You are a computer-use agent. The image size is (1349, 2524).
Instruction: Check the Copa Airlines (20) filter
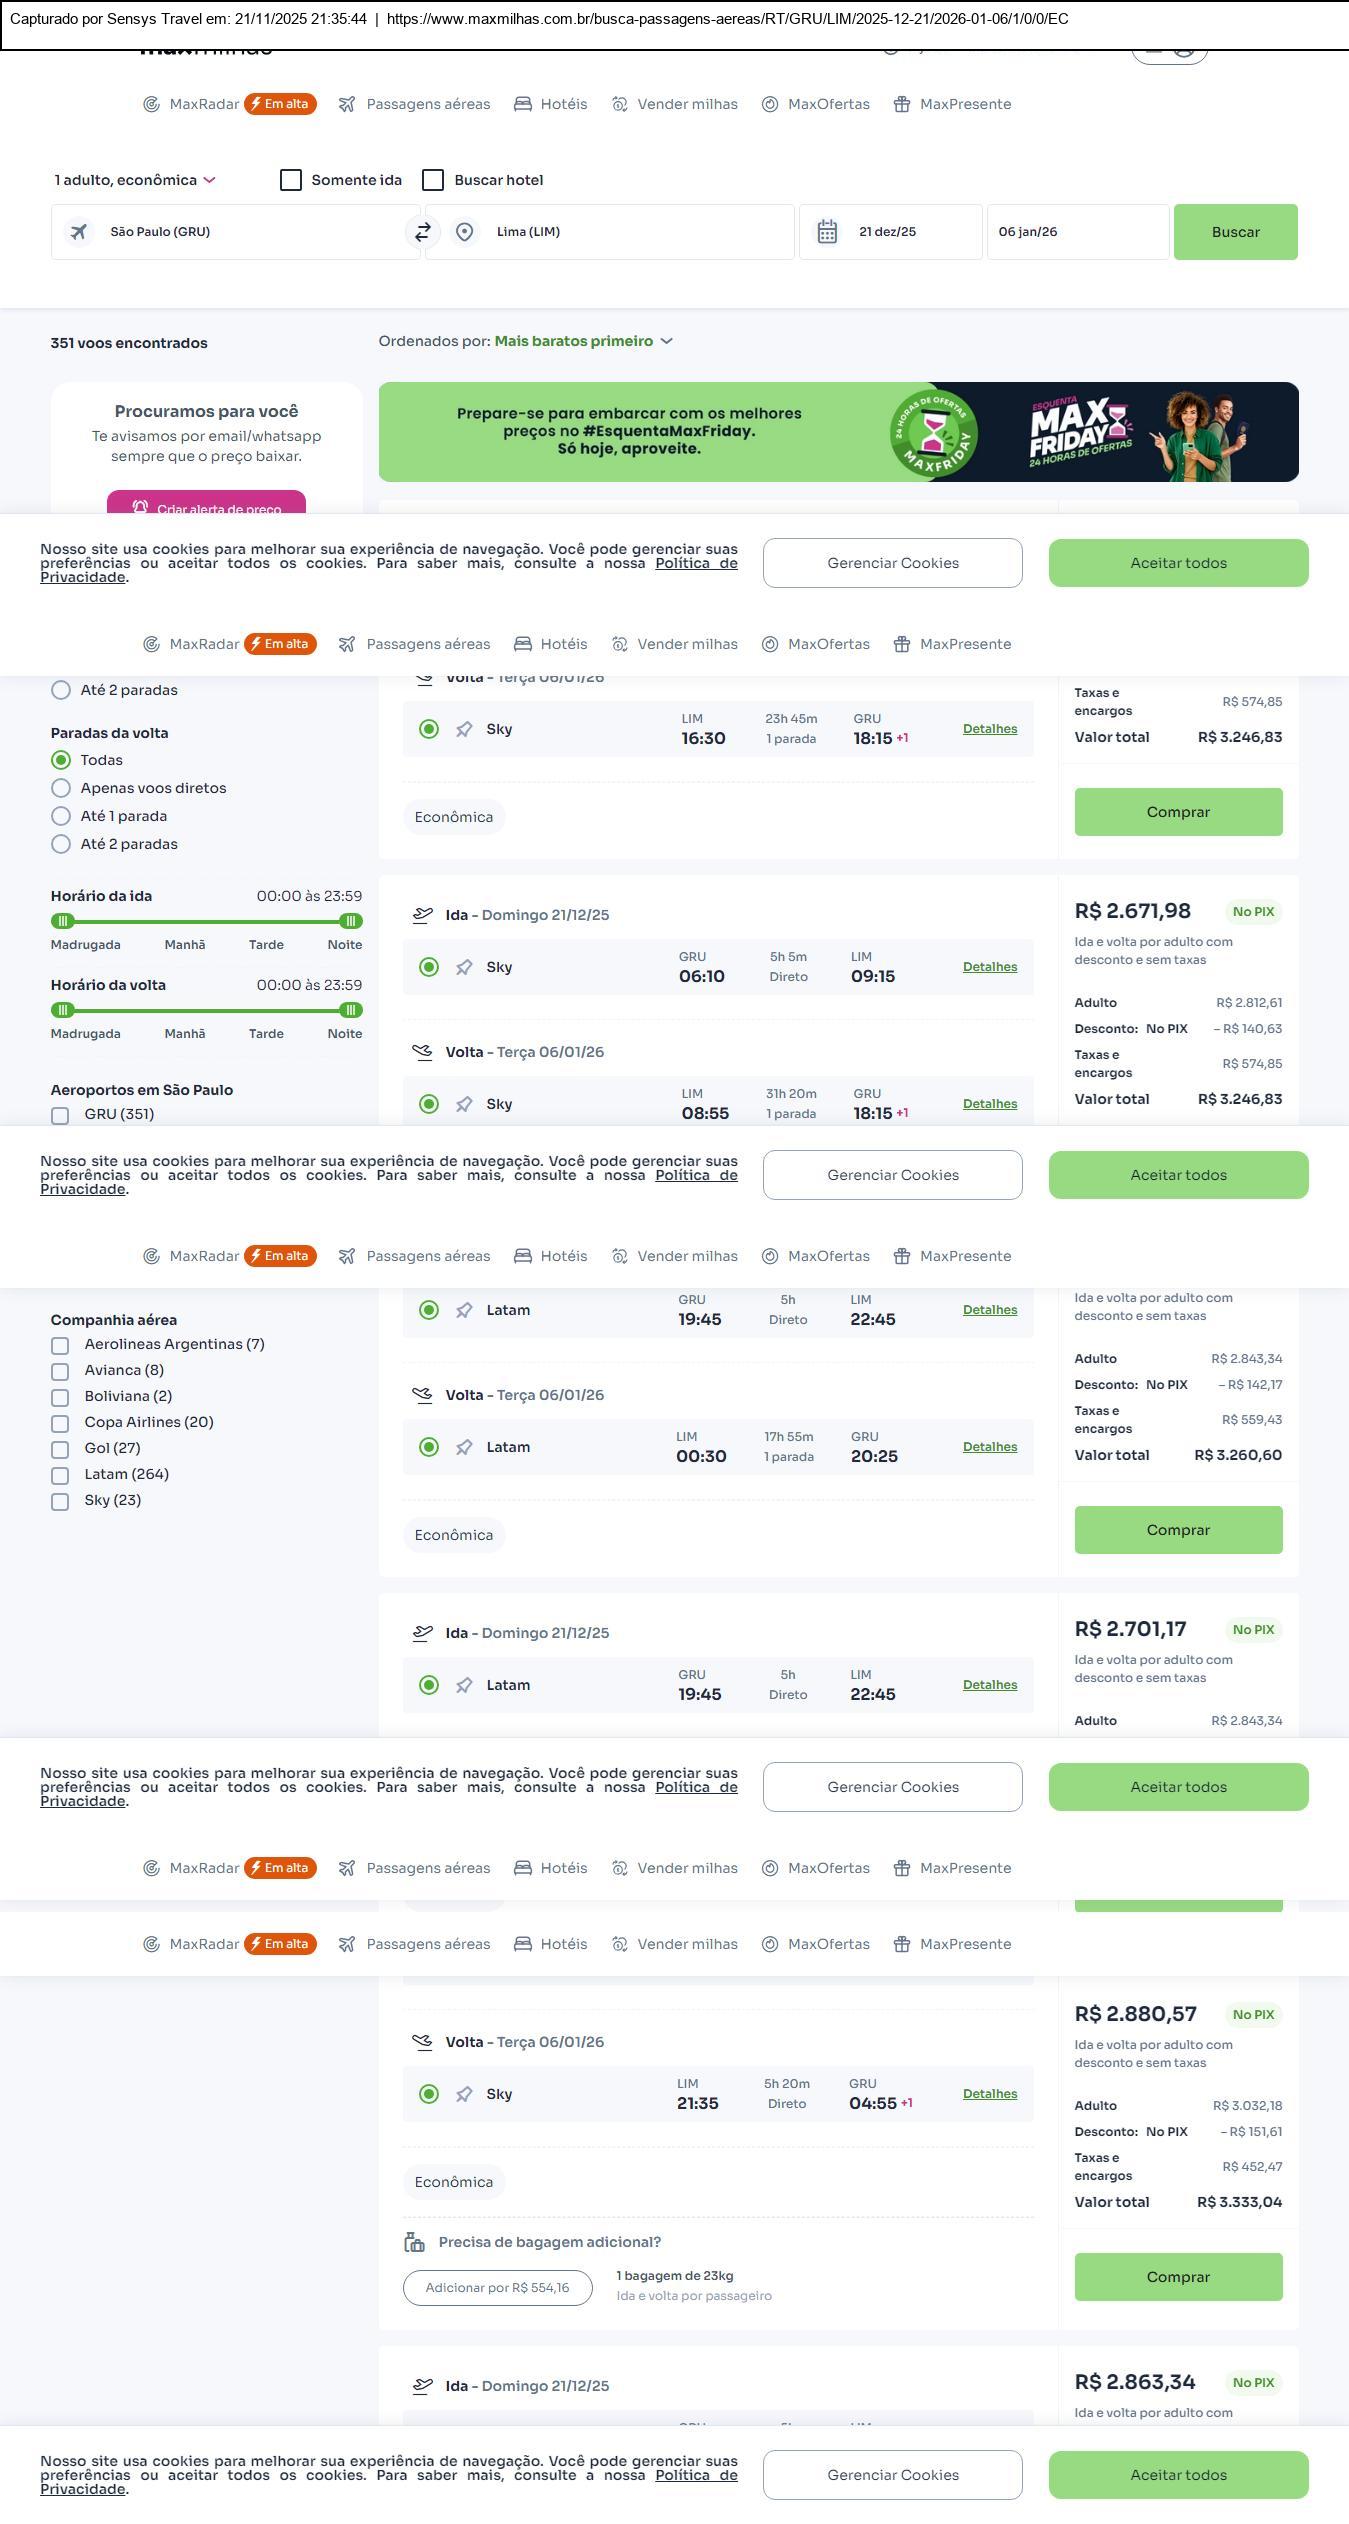[60, 1423]
